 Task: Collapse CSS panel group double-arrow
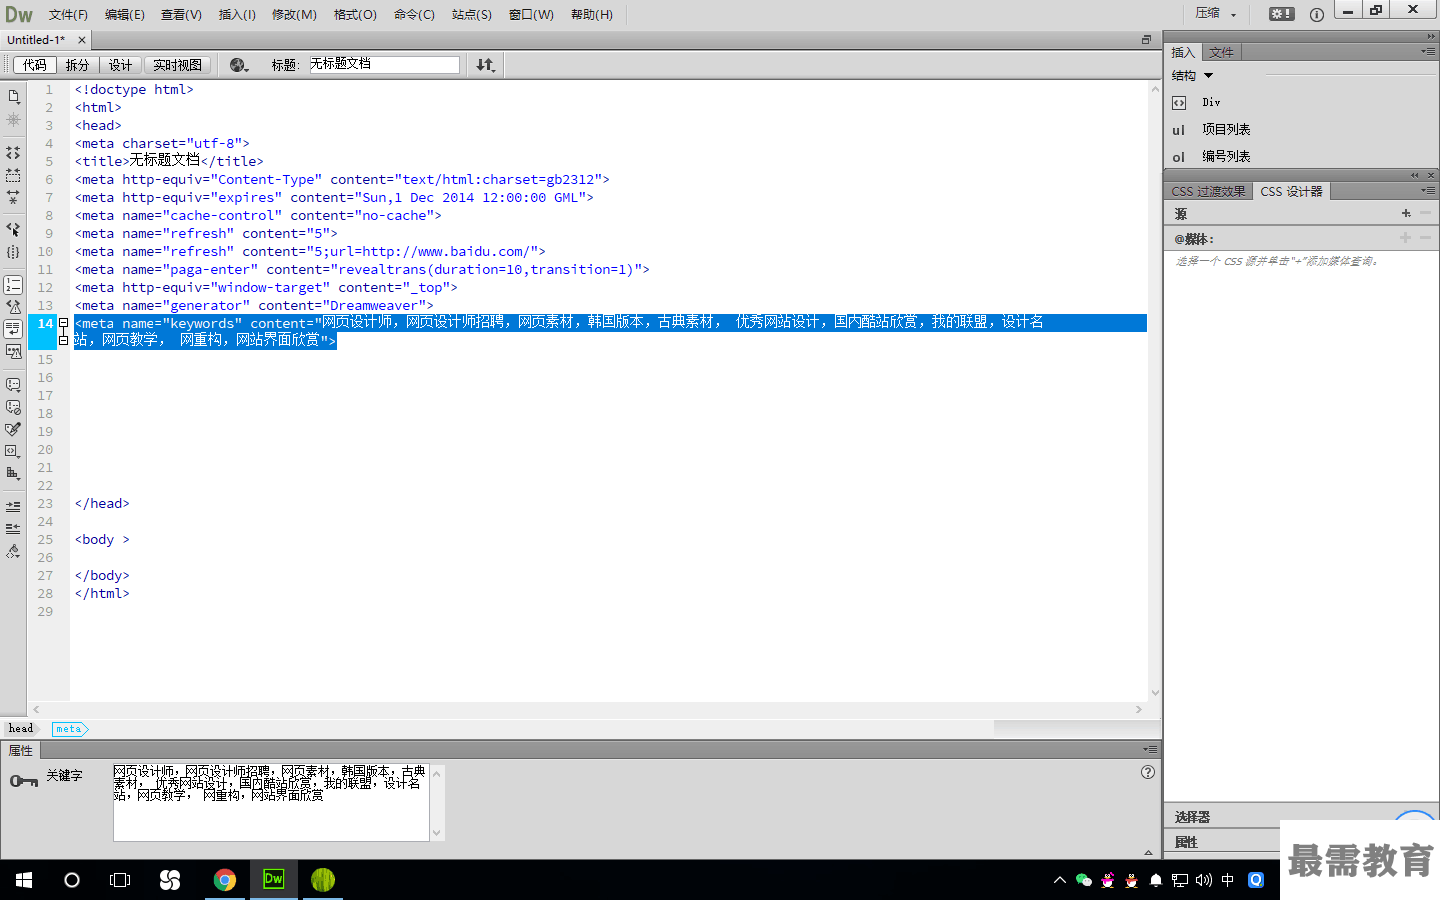click(1415, 175)
